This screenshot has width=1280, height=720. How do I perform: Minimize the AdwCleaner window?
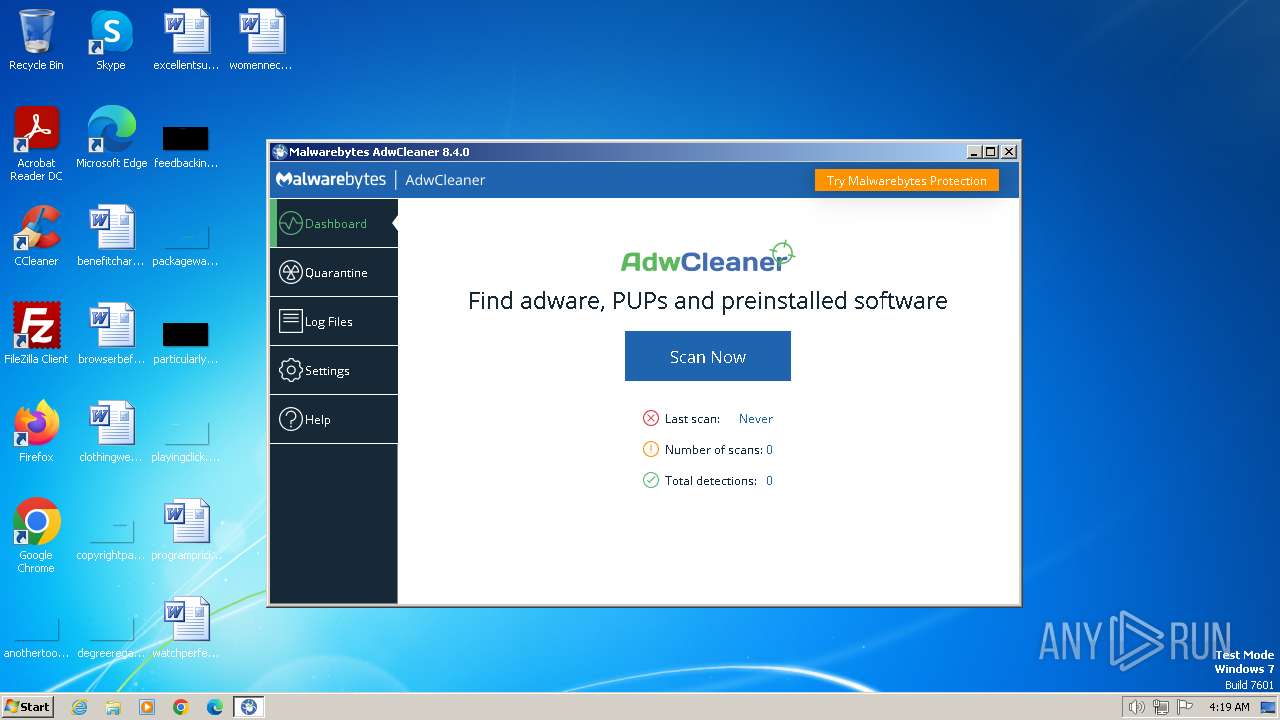coord(974,152)
